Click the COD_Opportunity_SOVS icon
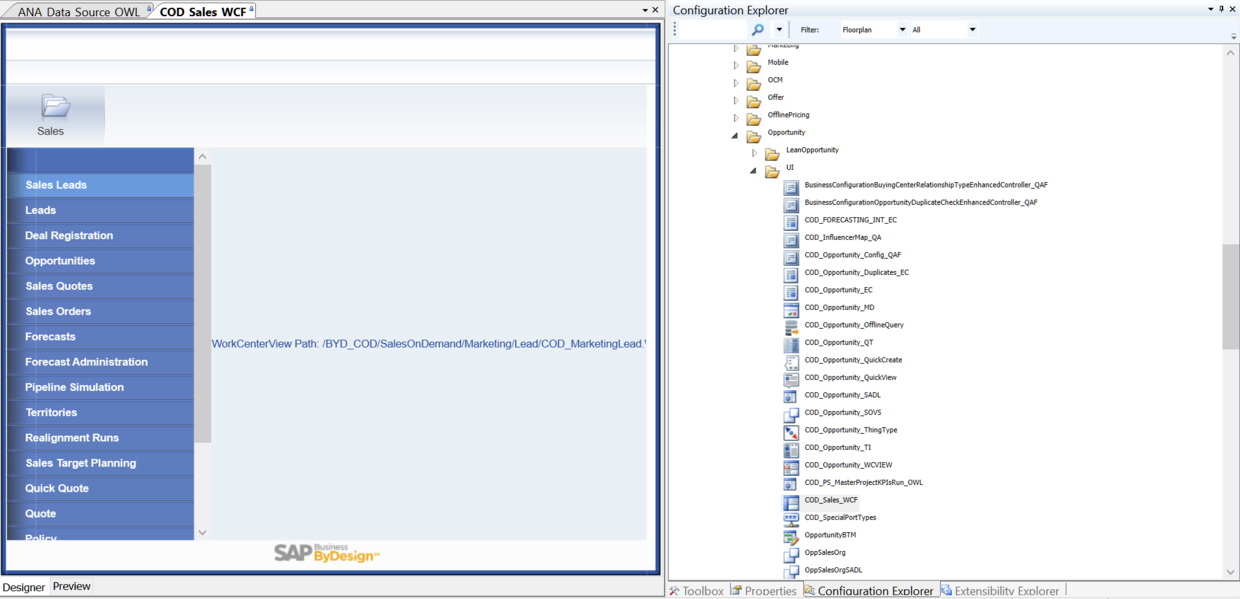The width and height of the screenshot is (1240, 599). pos(790,412)
